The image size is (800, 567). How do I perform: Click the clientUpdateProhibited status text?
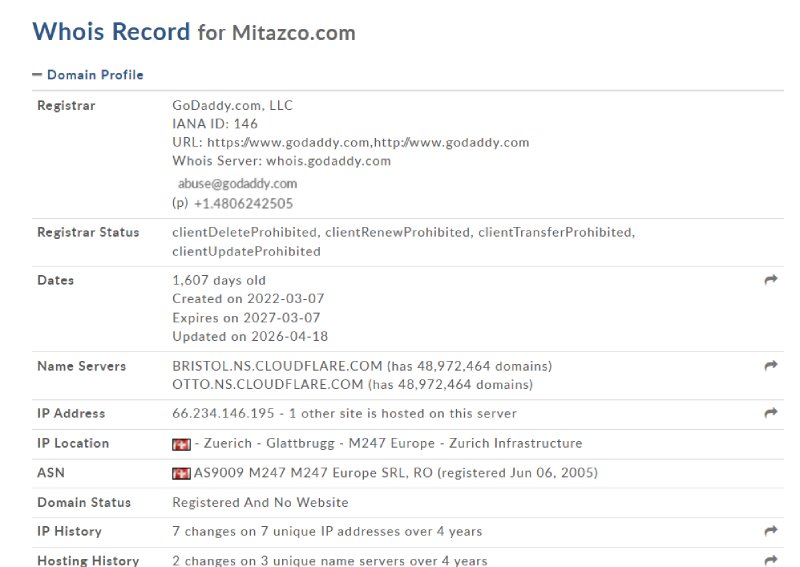pos(246,251)
